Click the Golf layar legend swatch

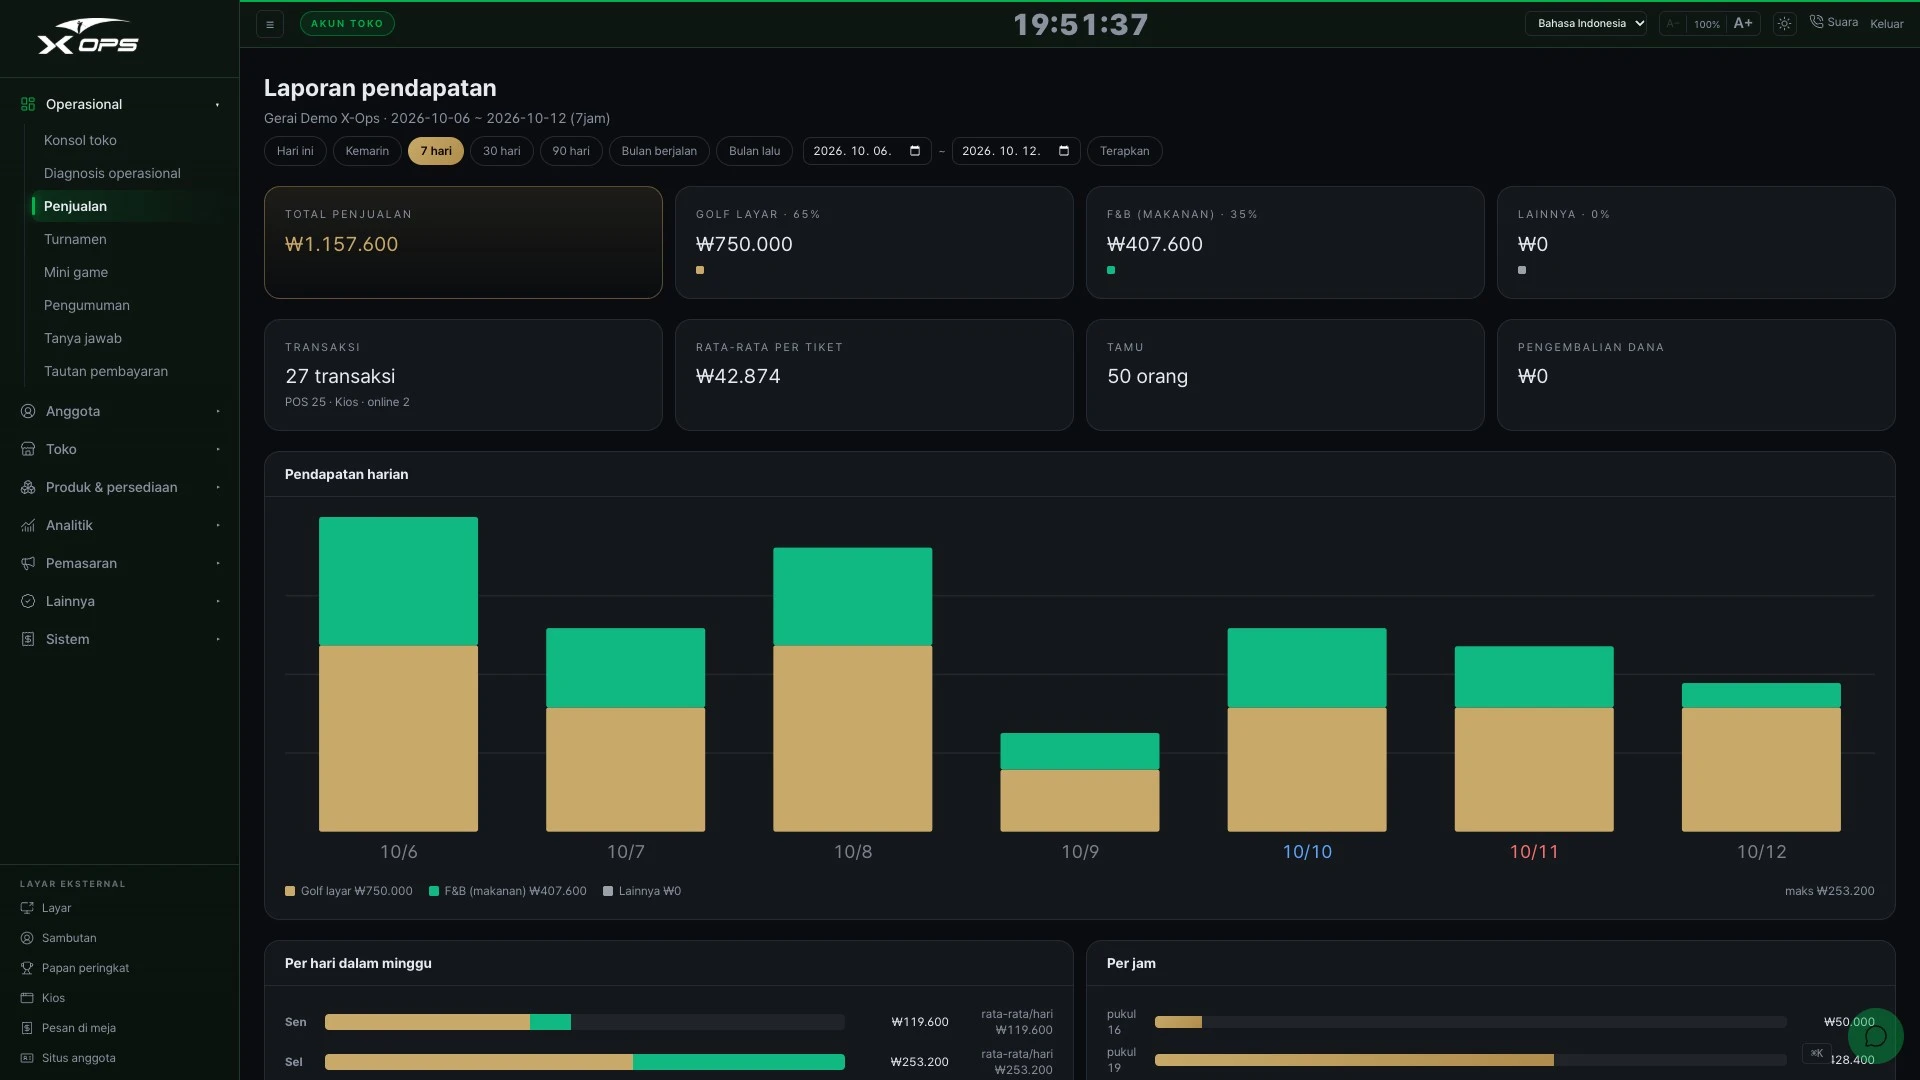[290, 891]
